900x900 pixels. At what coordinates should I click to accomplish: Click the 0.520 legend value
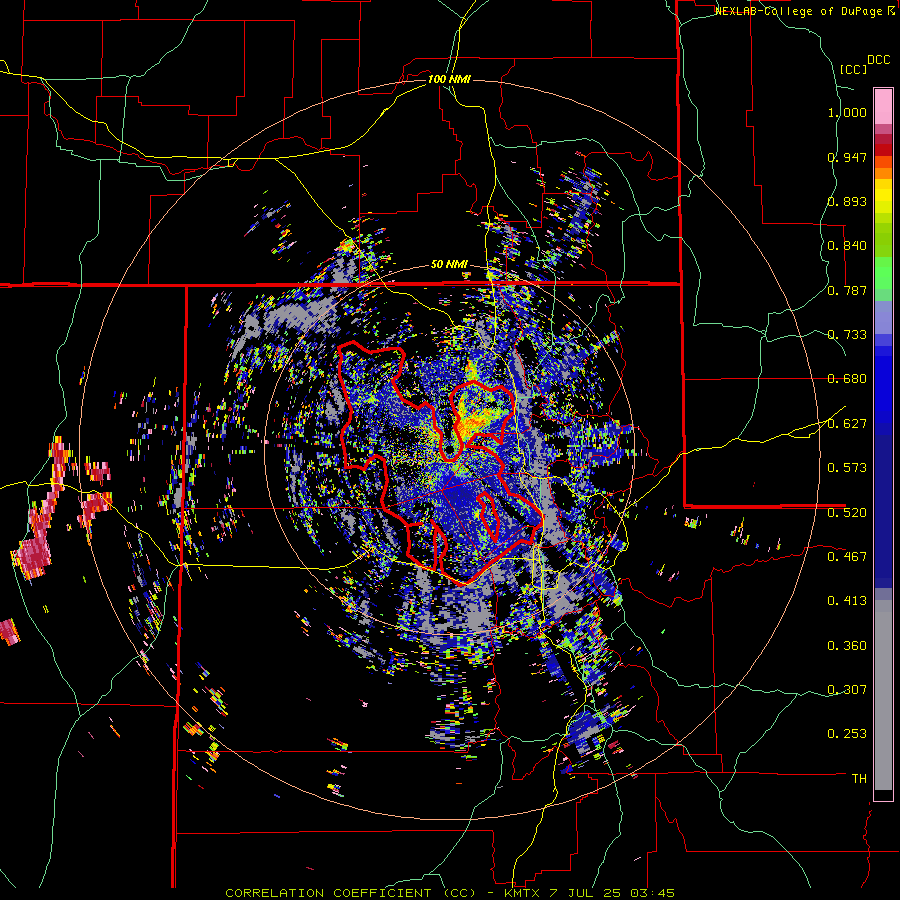pyautogui.click(x=847, y=513)
